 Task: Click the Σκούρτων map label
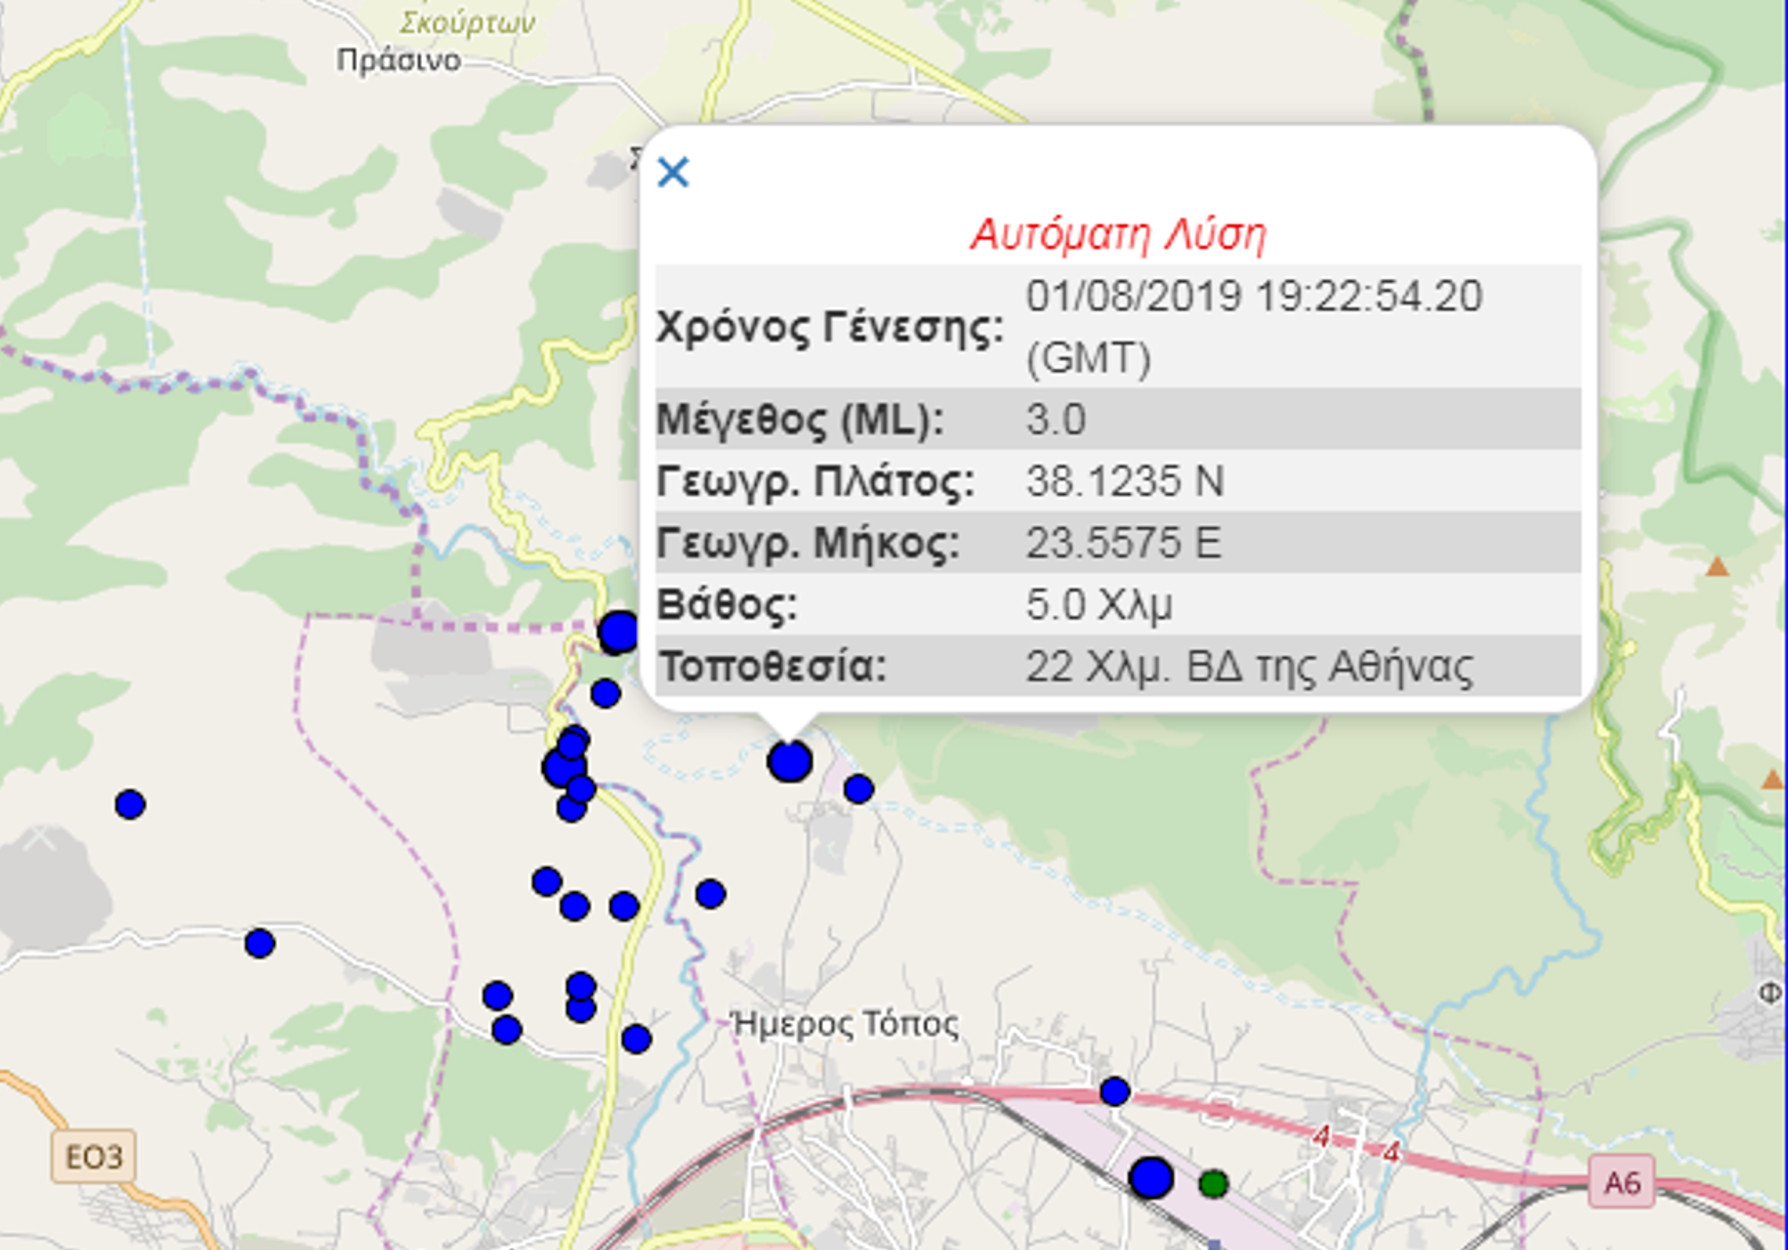pyautogui.click(x=467, y=22)
